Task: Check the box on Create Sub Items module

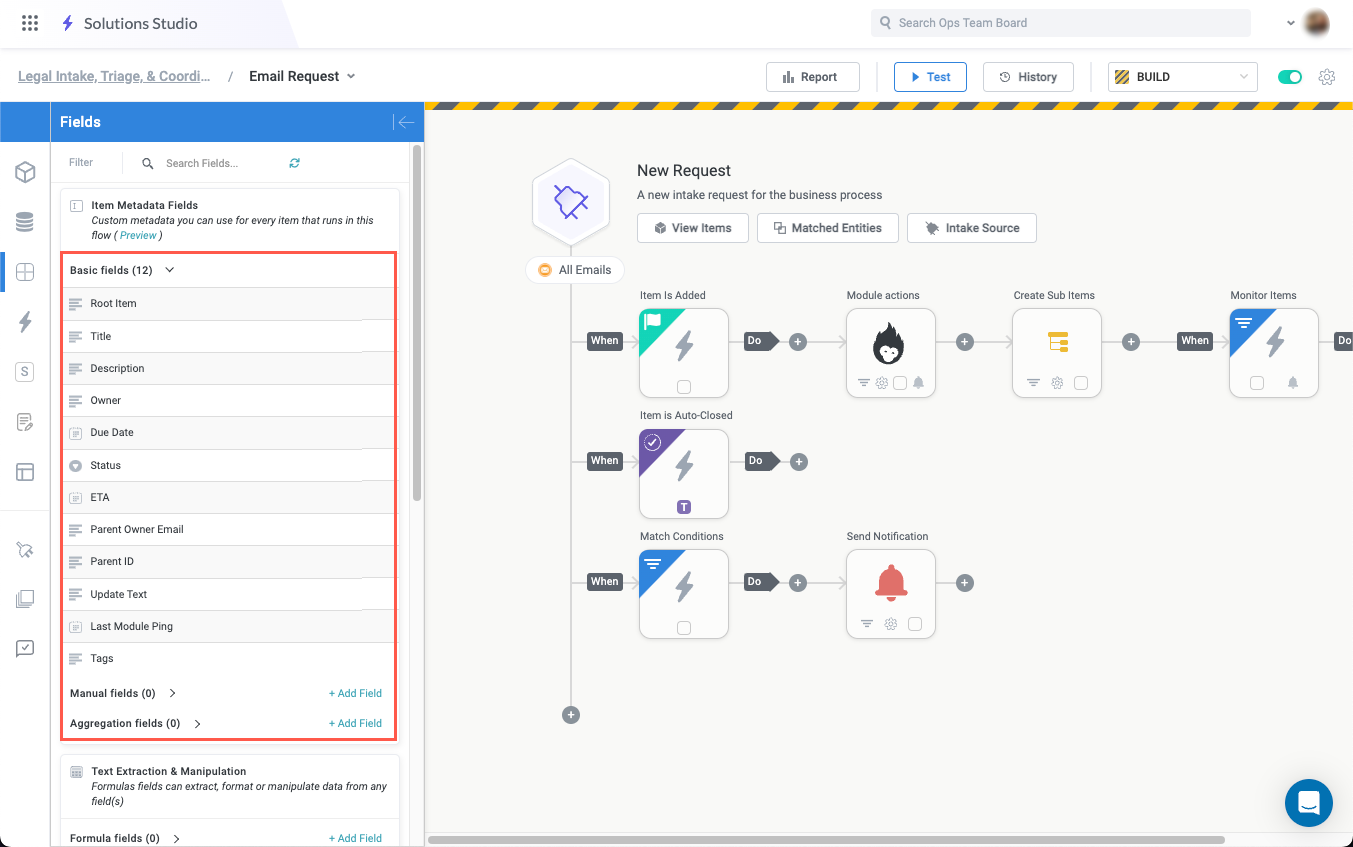Action: (1081, 383)
